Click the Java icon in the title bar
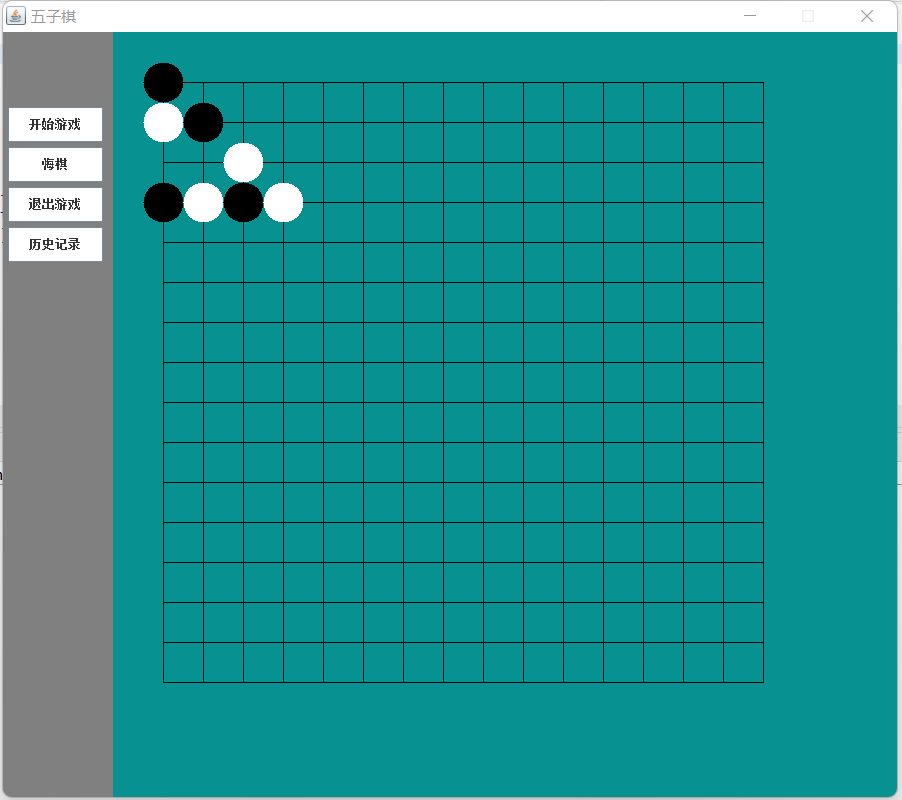This screenshot has height=800, width=902. point(16,16)
